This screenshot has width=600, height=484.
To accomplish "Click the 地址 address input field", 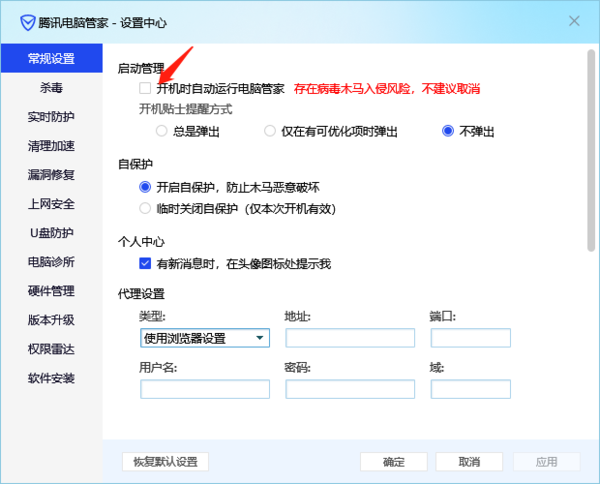I will [350, 338].
